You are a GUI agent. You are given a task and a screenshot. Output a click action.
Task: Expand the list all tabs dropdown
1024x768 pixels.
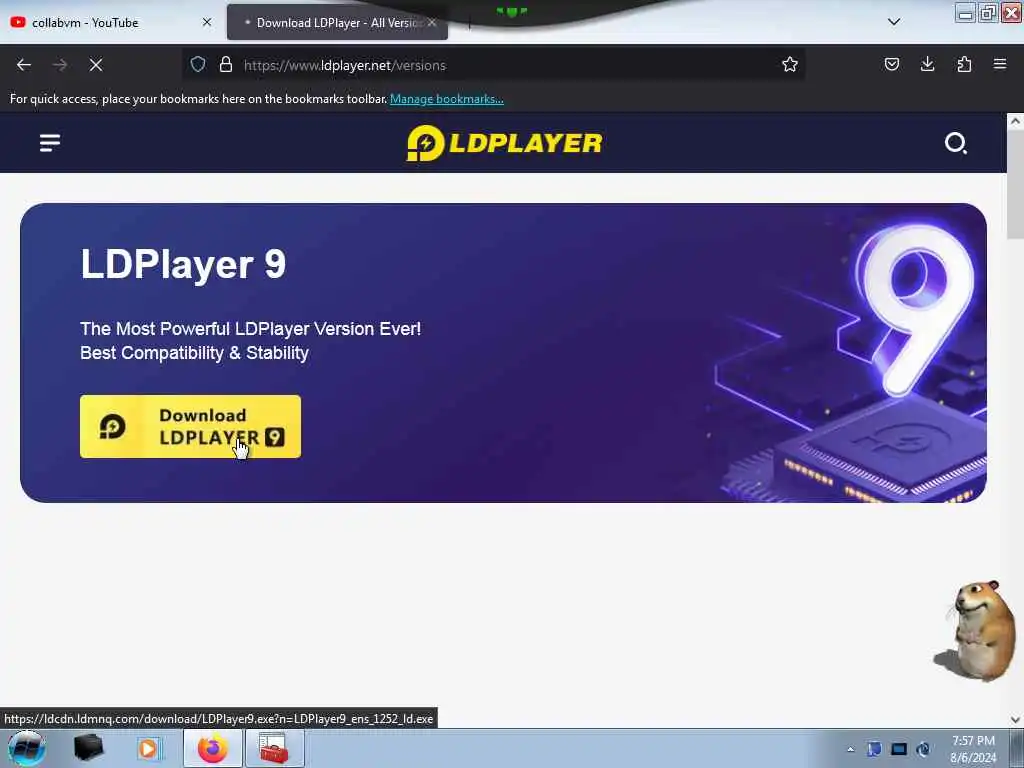click(x=894, y=22)
